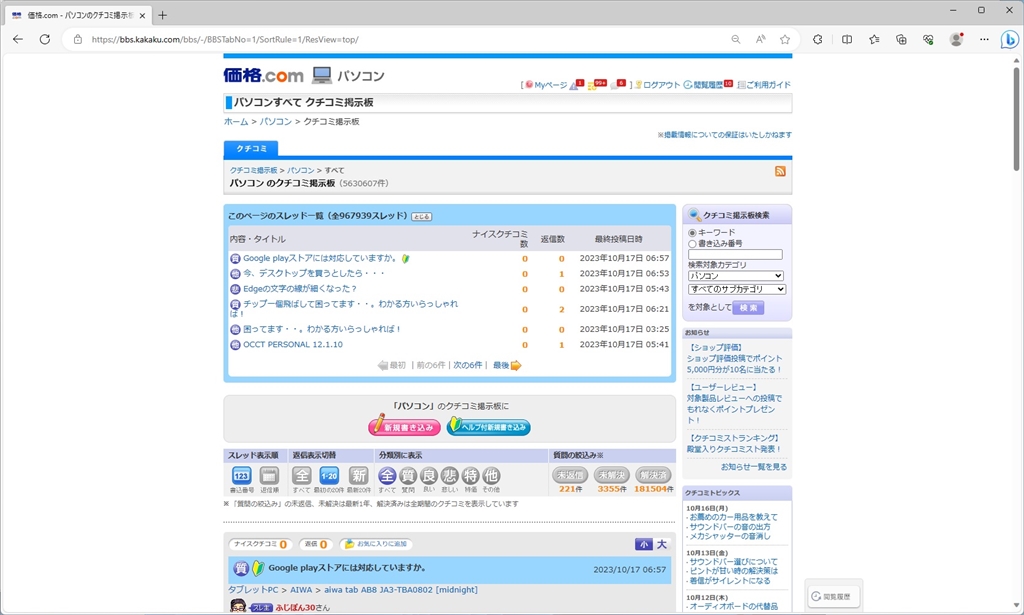
Task: Sort threads by reply order (calendar icon)
Action: tap(269, 476)
